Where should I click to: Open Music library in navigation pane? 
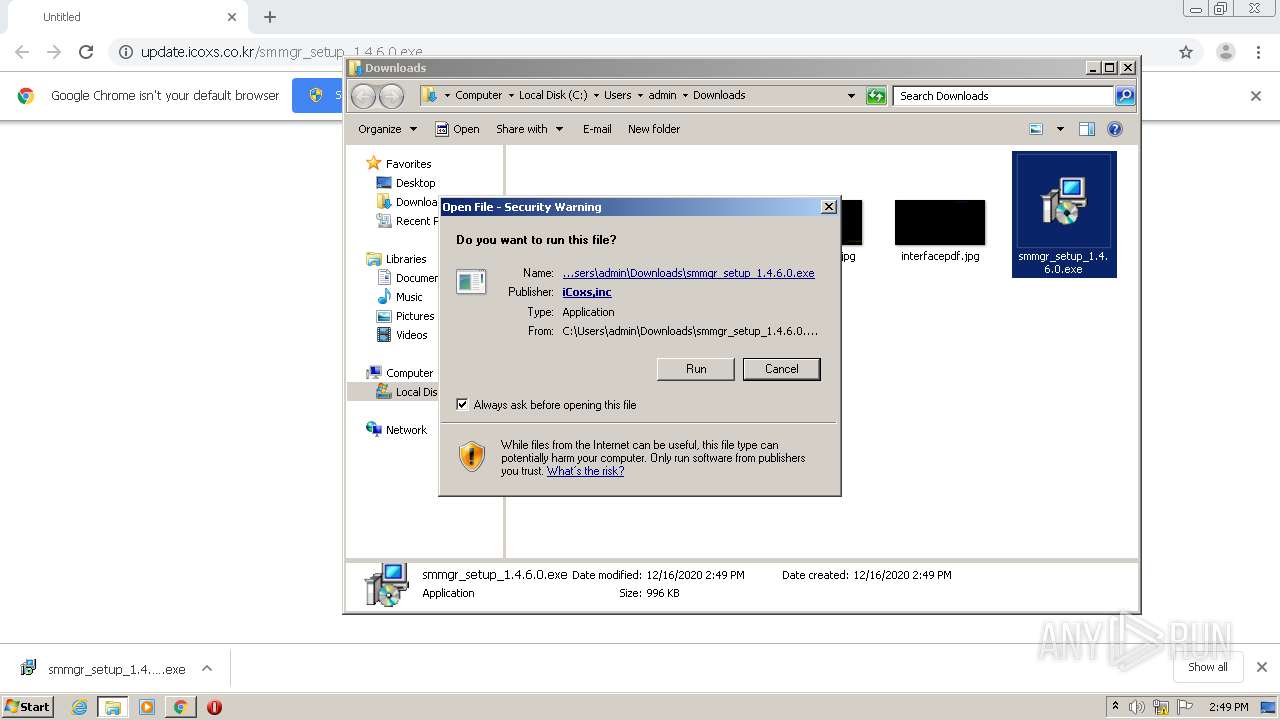[409, 297]
